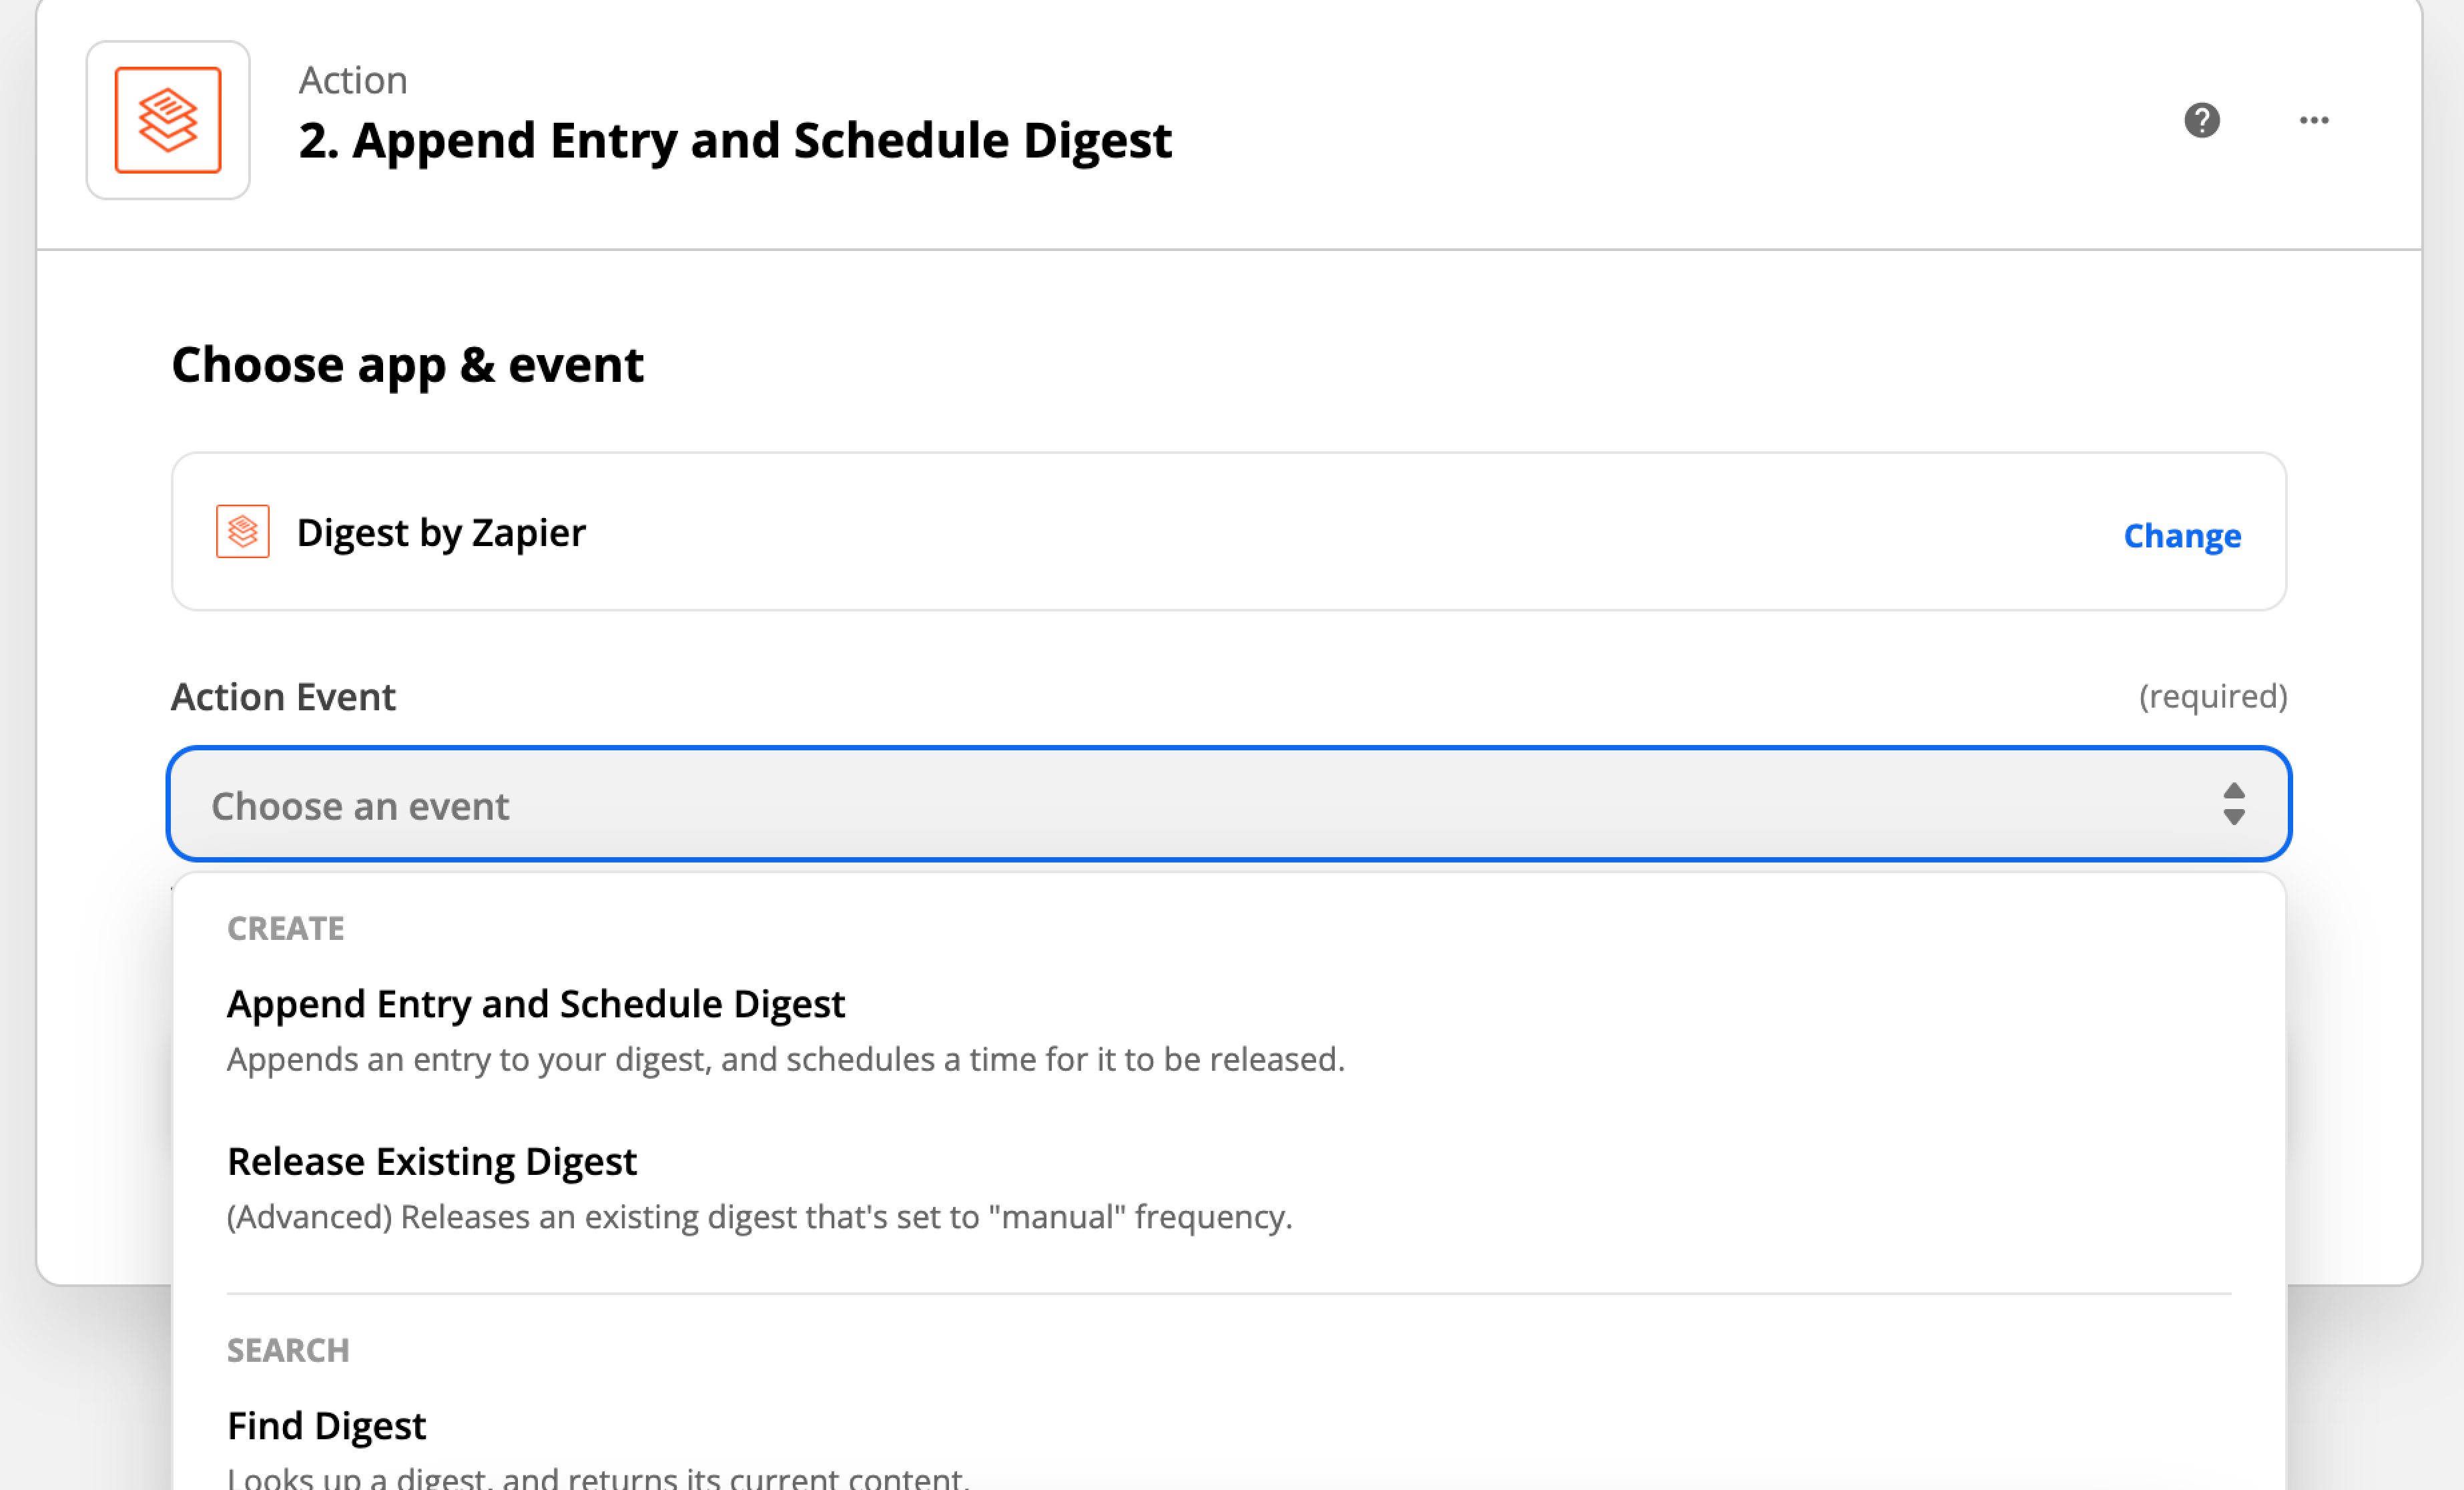The image size is (2464, 1490).
Task: Select Append Entry and Schedule Digest option
Action: pyautogui.click(x=1229, y=1030)
